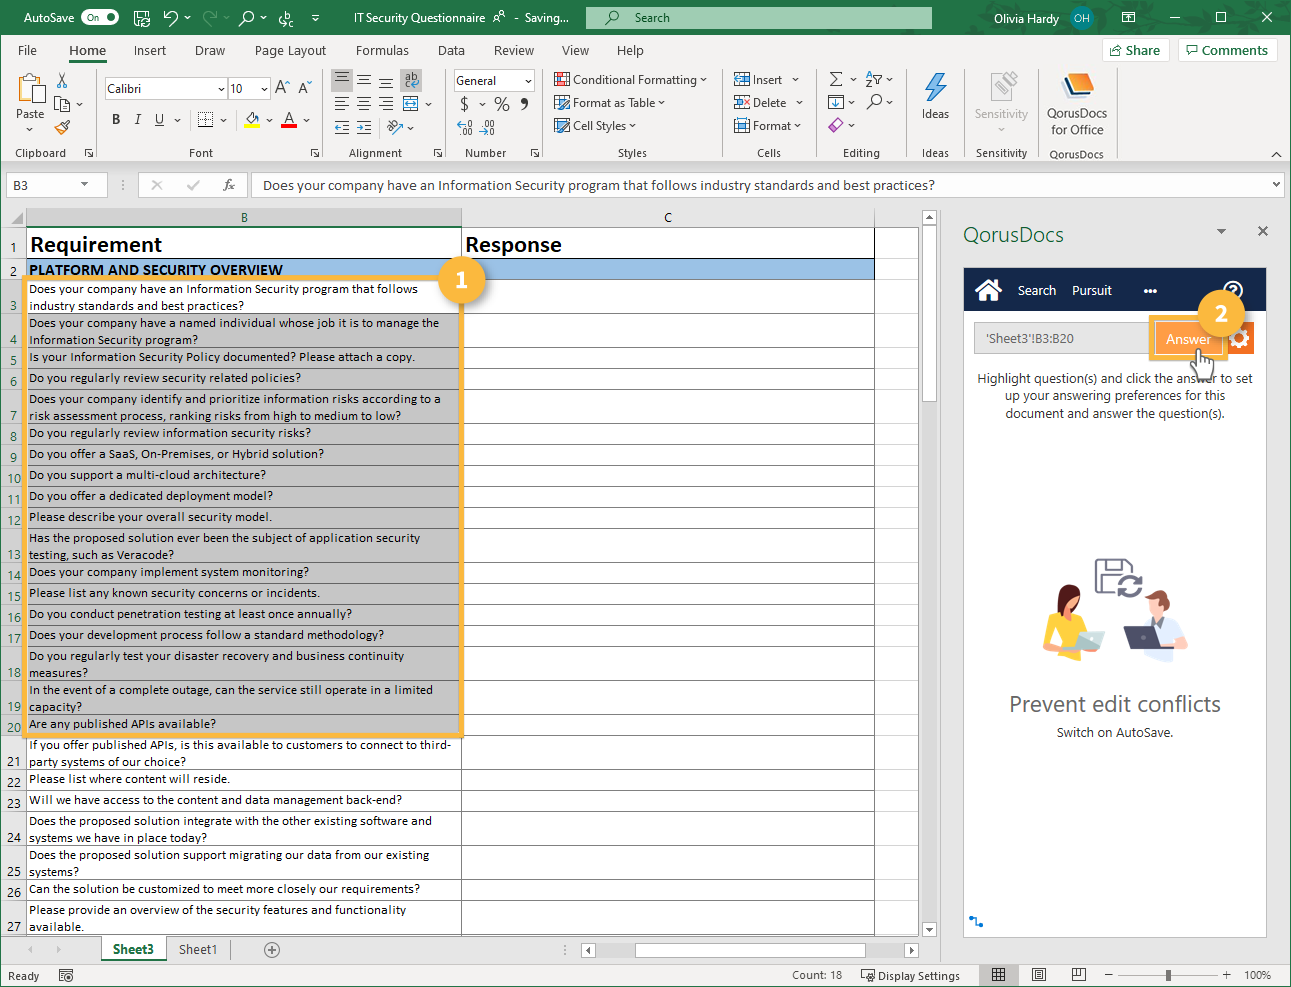Click the New Sheet plus icon
1291x987 pixels.
272,950
